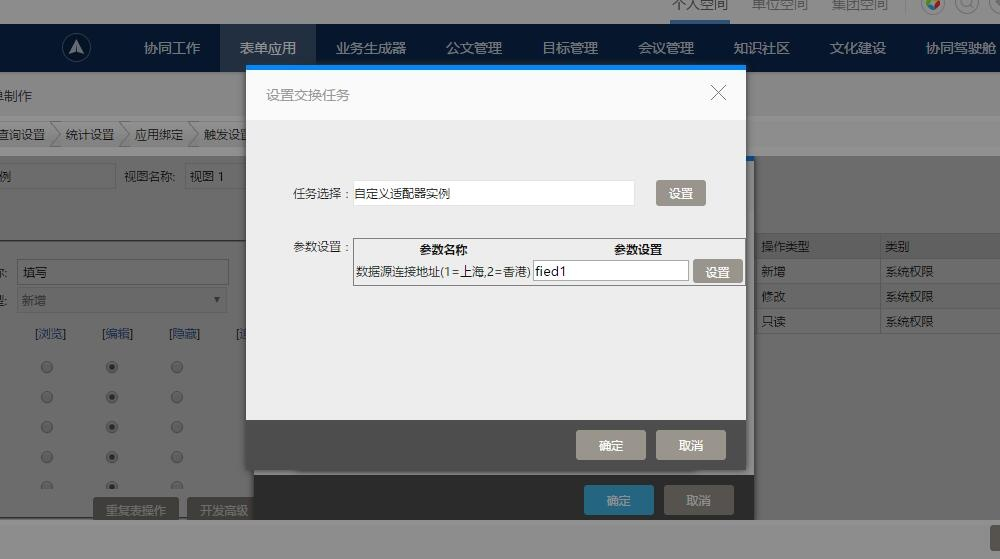Viewport: 1000px width, 559px height.
Task: Confirm the 设置交换任务 dialog with 确定
Action: click(610, 445)
